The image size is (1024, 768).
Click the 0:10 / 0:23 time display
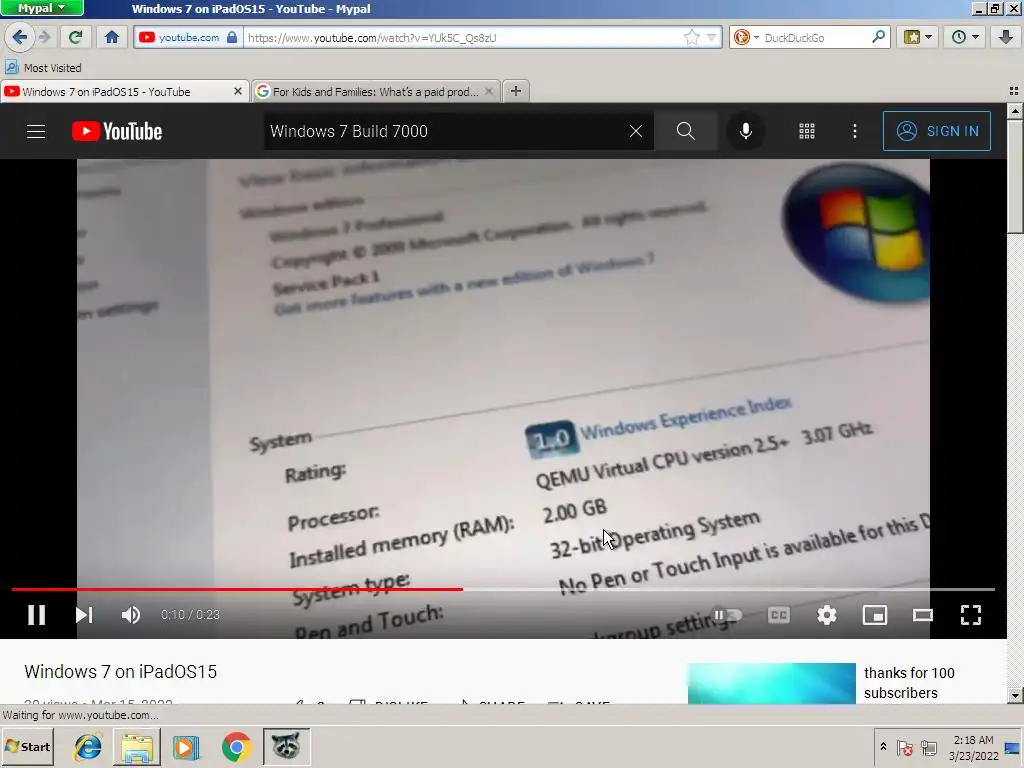coord(190,615)
